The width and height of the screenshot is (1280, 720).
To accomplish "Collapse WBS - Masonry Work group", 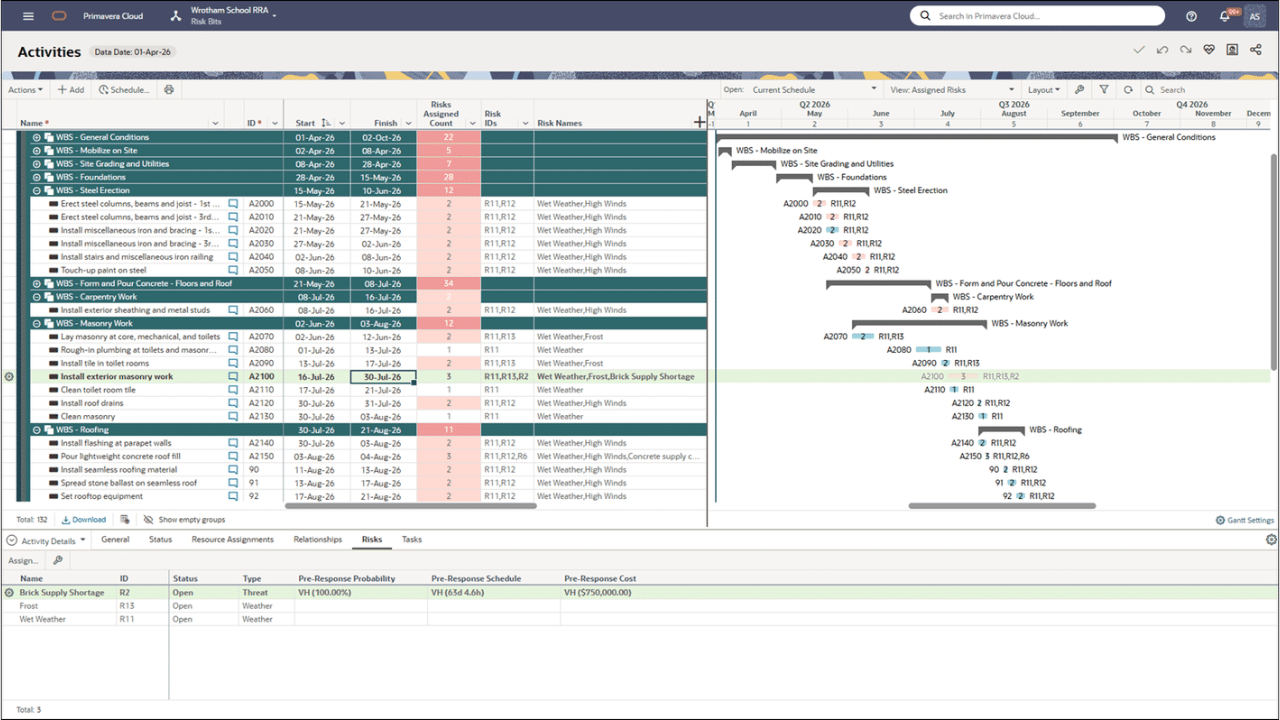I will 37,323.
